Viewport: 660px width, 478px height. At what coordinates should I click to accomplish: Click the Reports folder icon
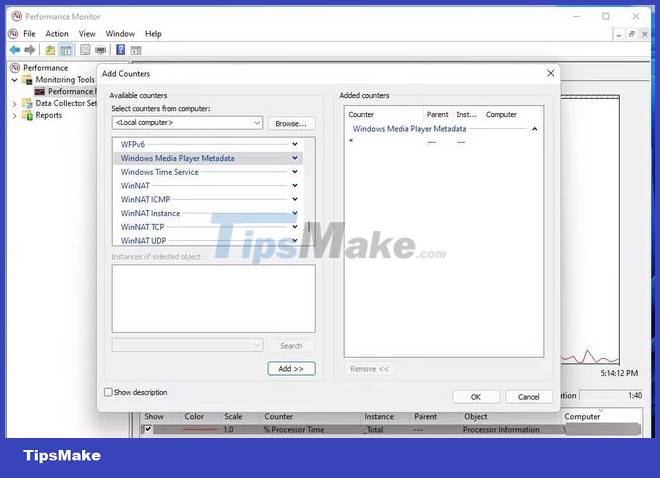[27, 115]
